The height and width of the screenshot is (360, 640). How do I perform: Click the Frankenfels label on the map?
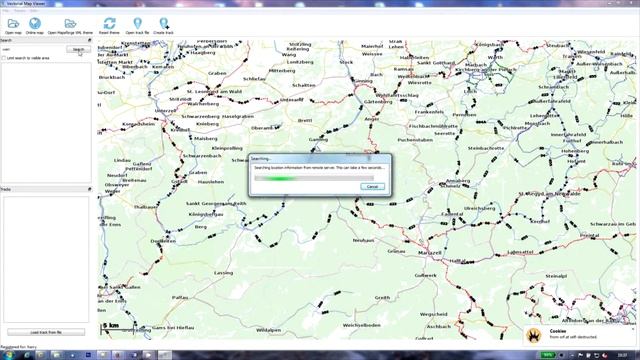tap(429, 112)
